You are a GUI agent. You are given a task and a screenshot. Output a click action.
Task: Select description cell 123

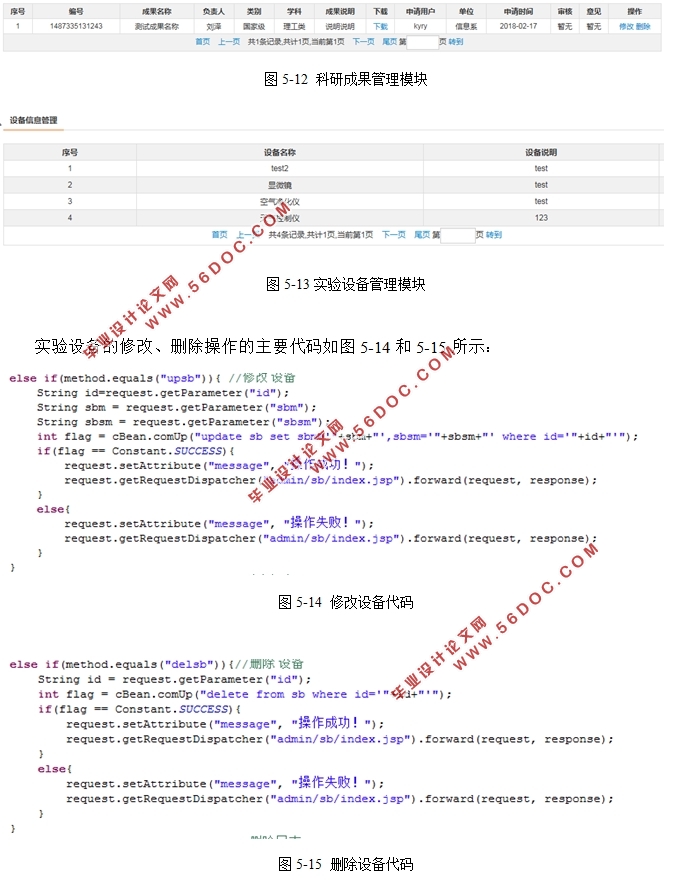tap(541, 218)
